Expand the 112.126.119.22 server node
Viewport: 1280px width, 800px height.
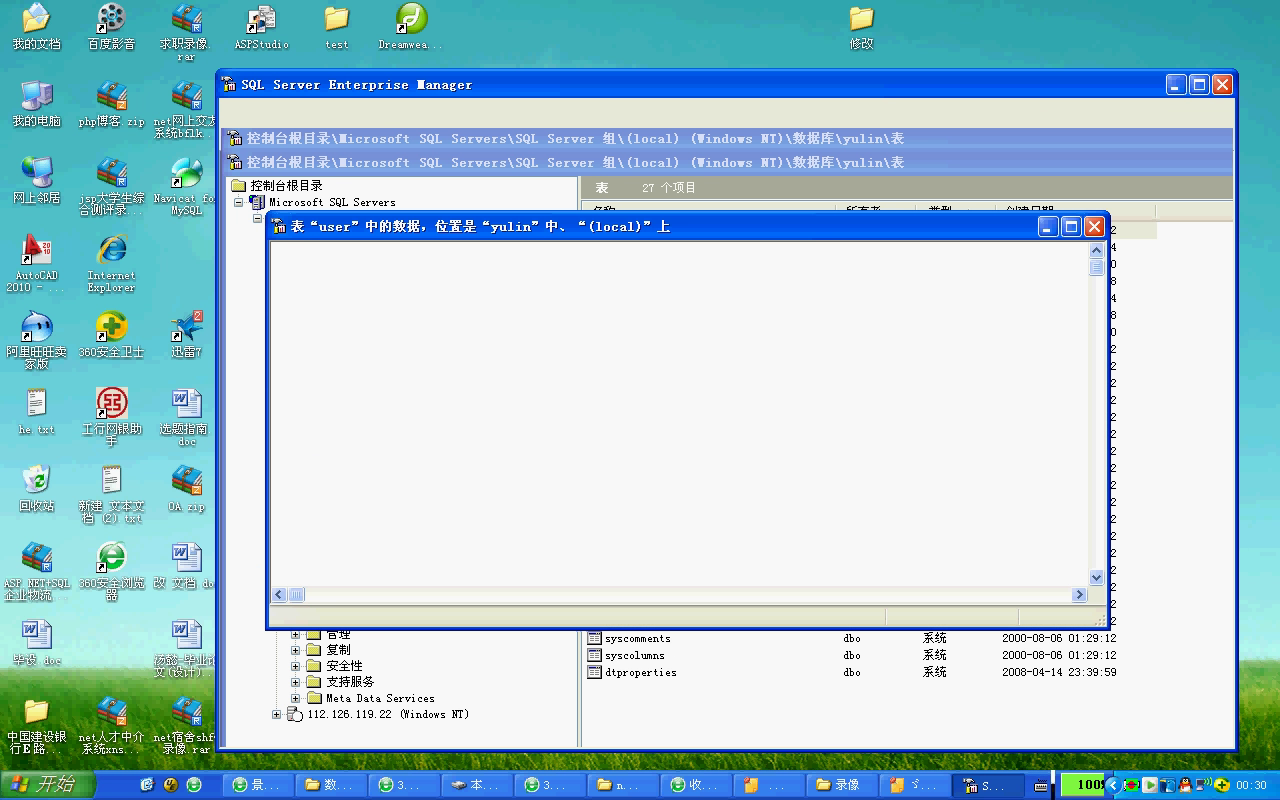click(x=277, y=714)
